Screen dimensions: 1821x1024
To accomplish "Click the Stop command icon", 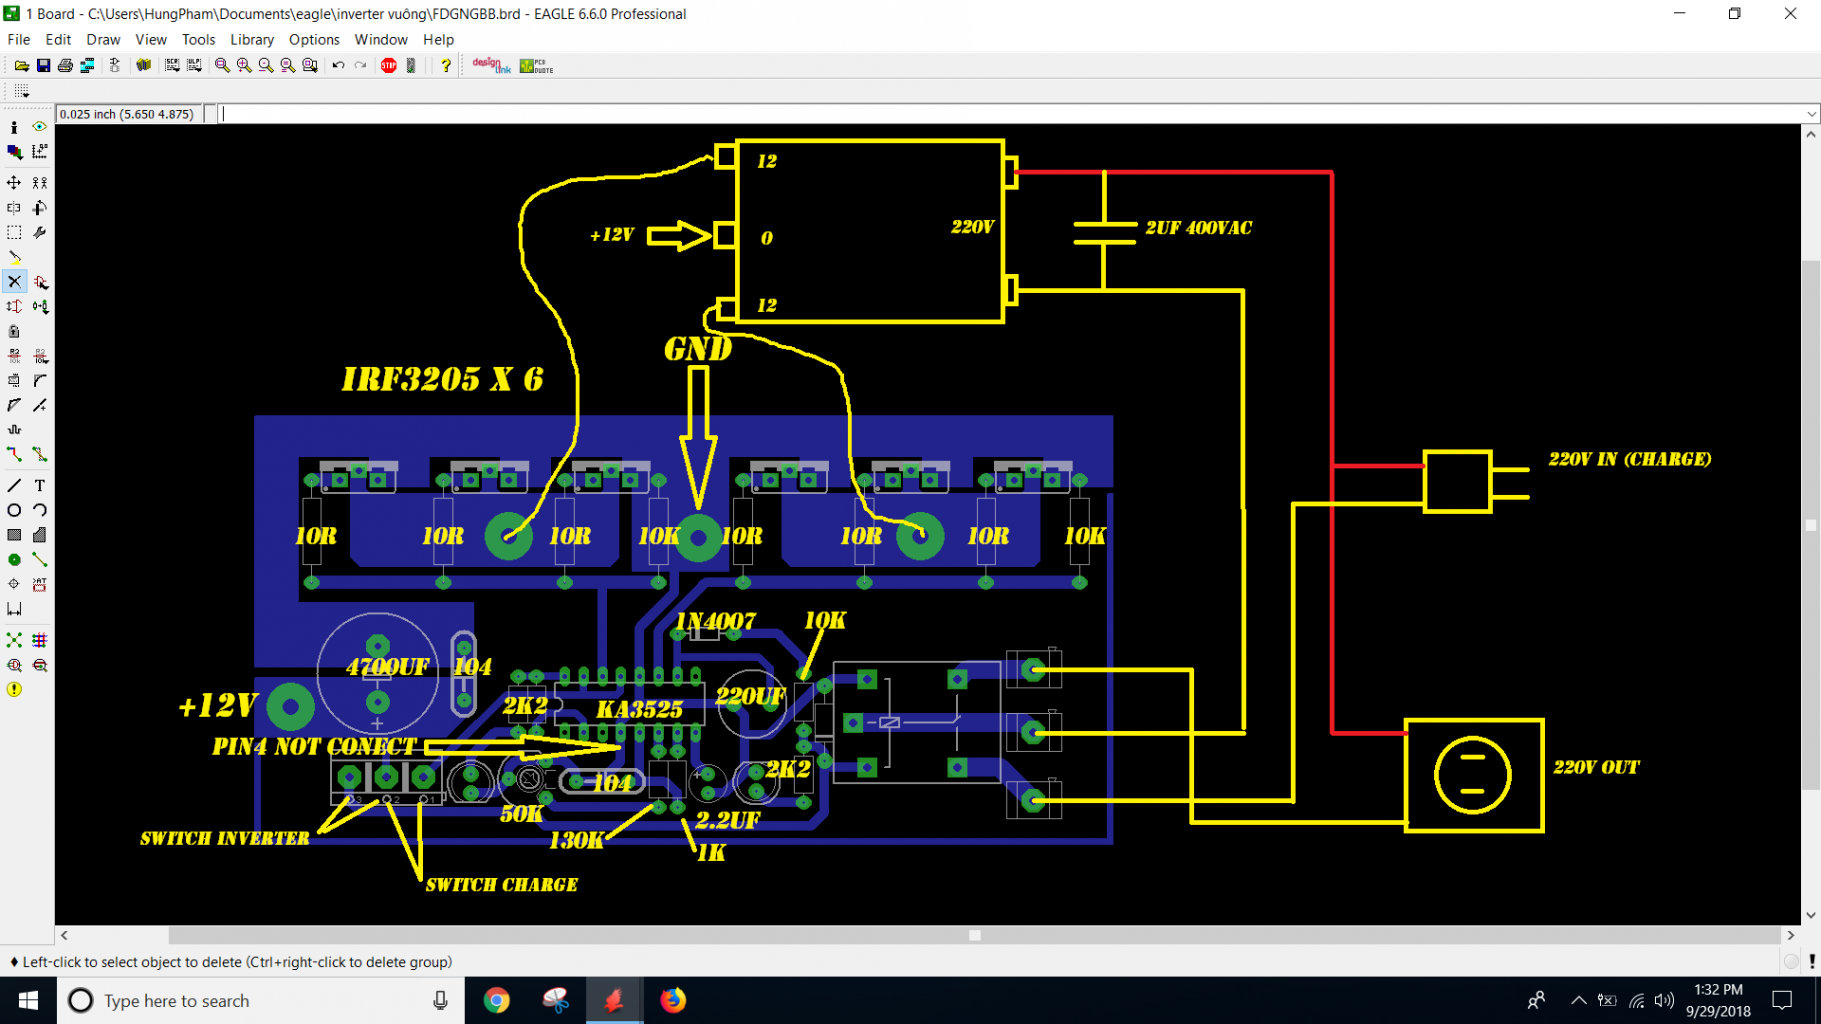I will tap(389, 66).
